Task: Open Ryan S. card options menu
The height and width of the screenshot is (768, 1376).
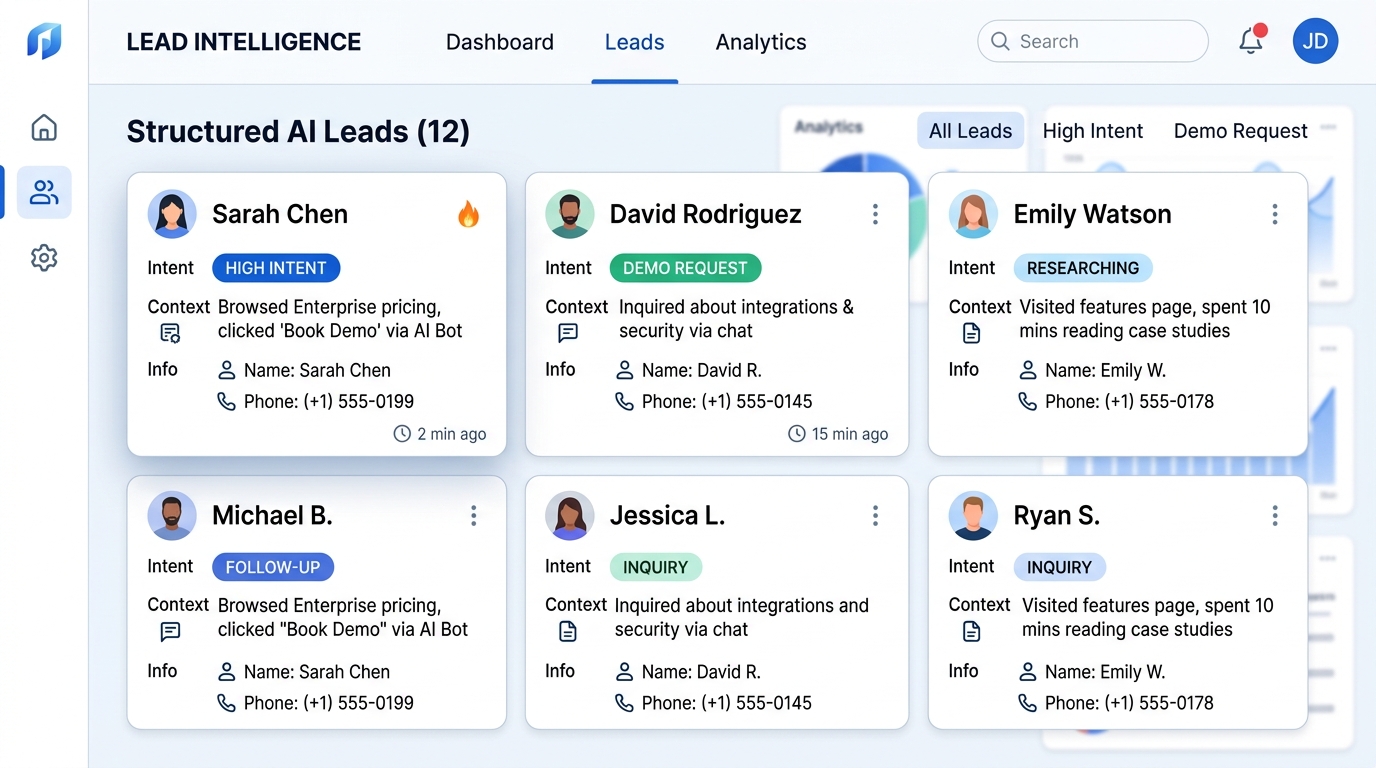Action: pos(1275,515)
